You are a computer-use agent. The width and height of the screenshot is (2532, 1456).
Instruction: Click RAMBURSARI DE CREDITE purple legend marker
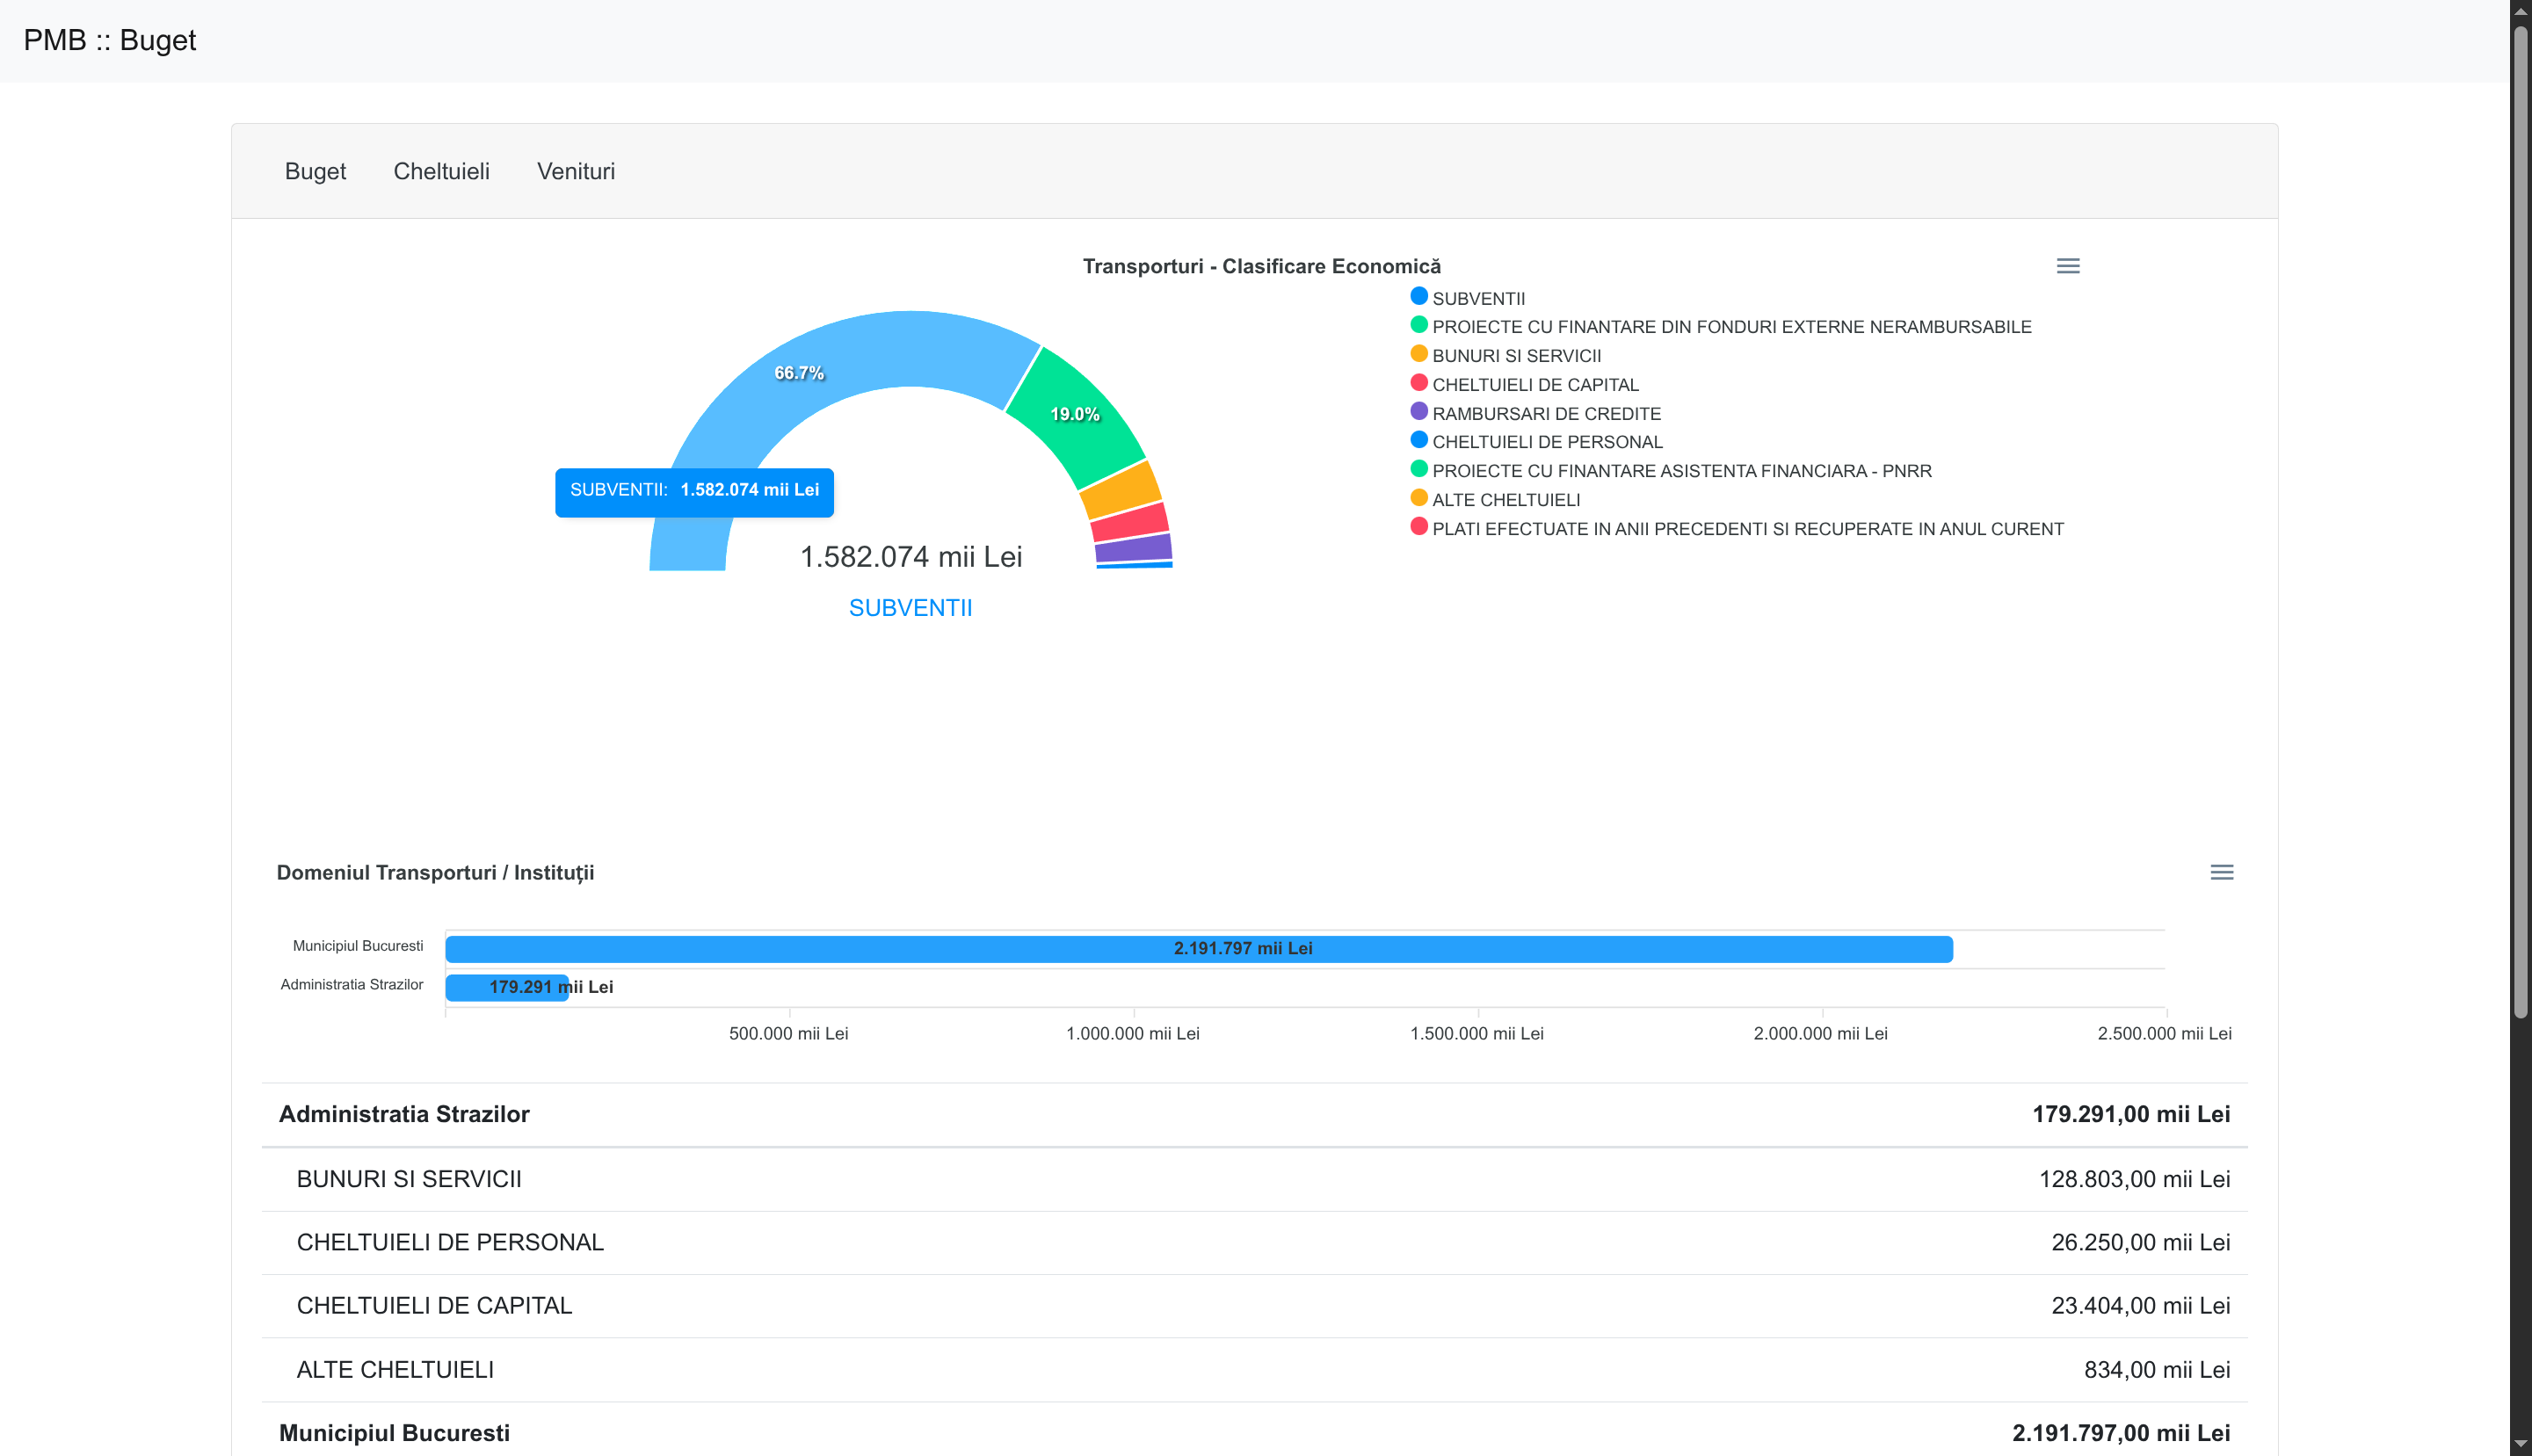click(1418, 412)
